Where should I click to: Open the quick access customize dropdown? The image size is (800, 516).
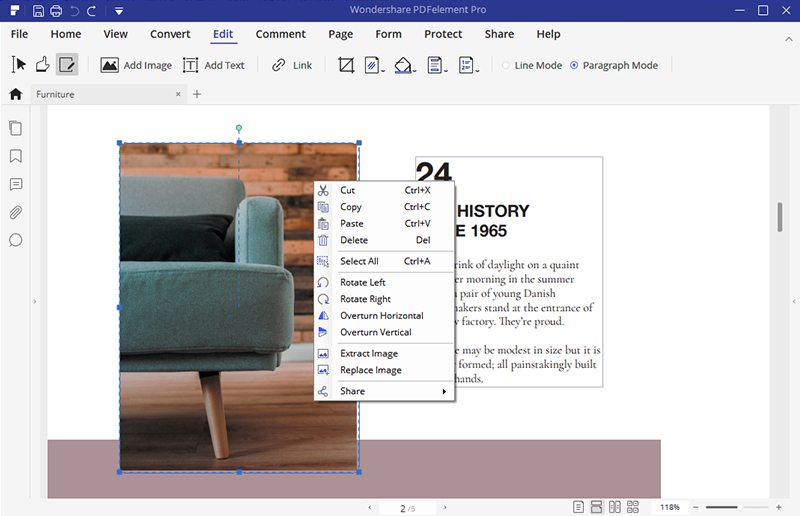pyautogui.click(x=119, y=11)
